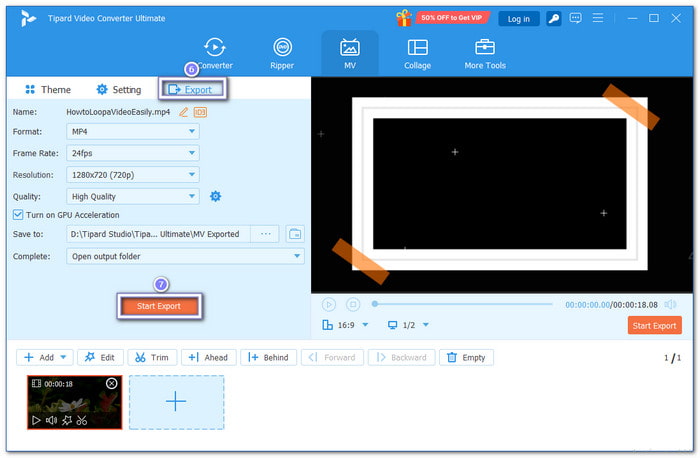Screen dimensions: 700x458
Task: Open the output folder icon
Action: (295, 234)
